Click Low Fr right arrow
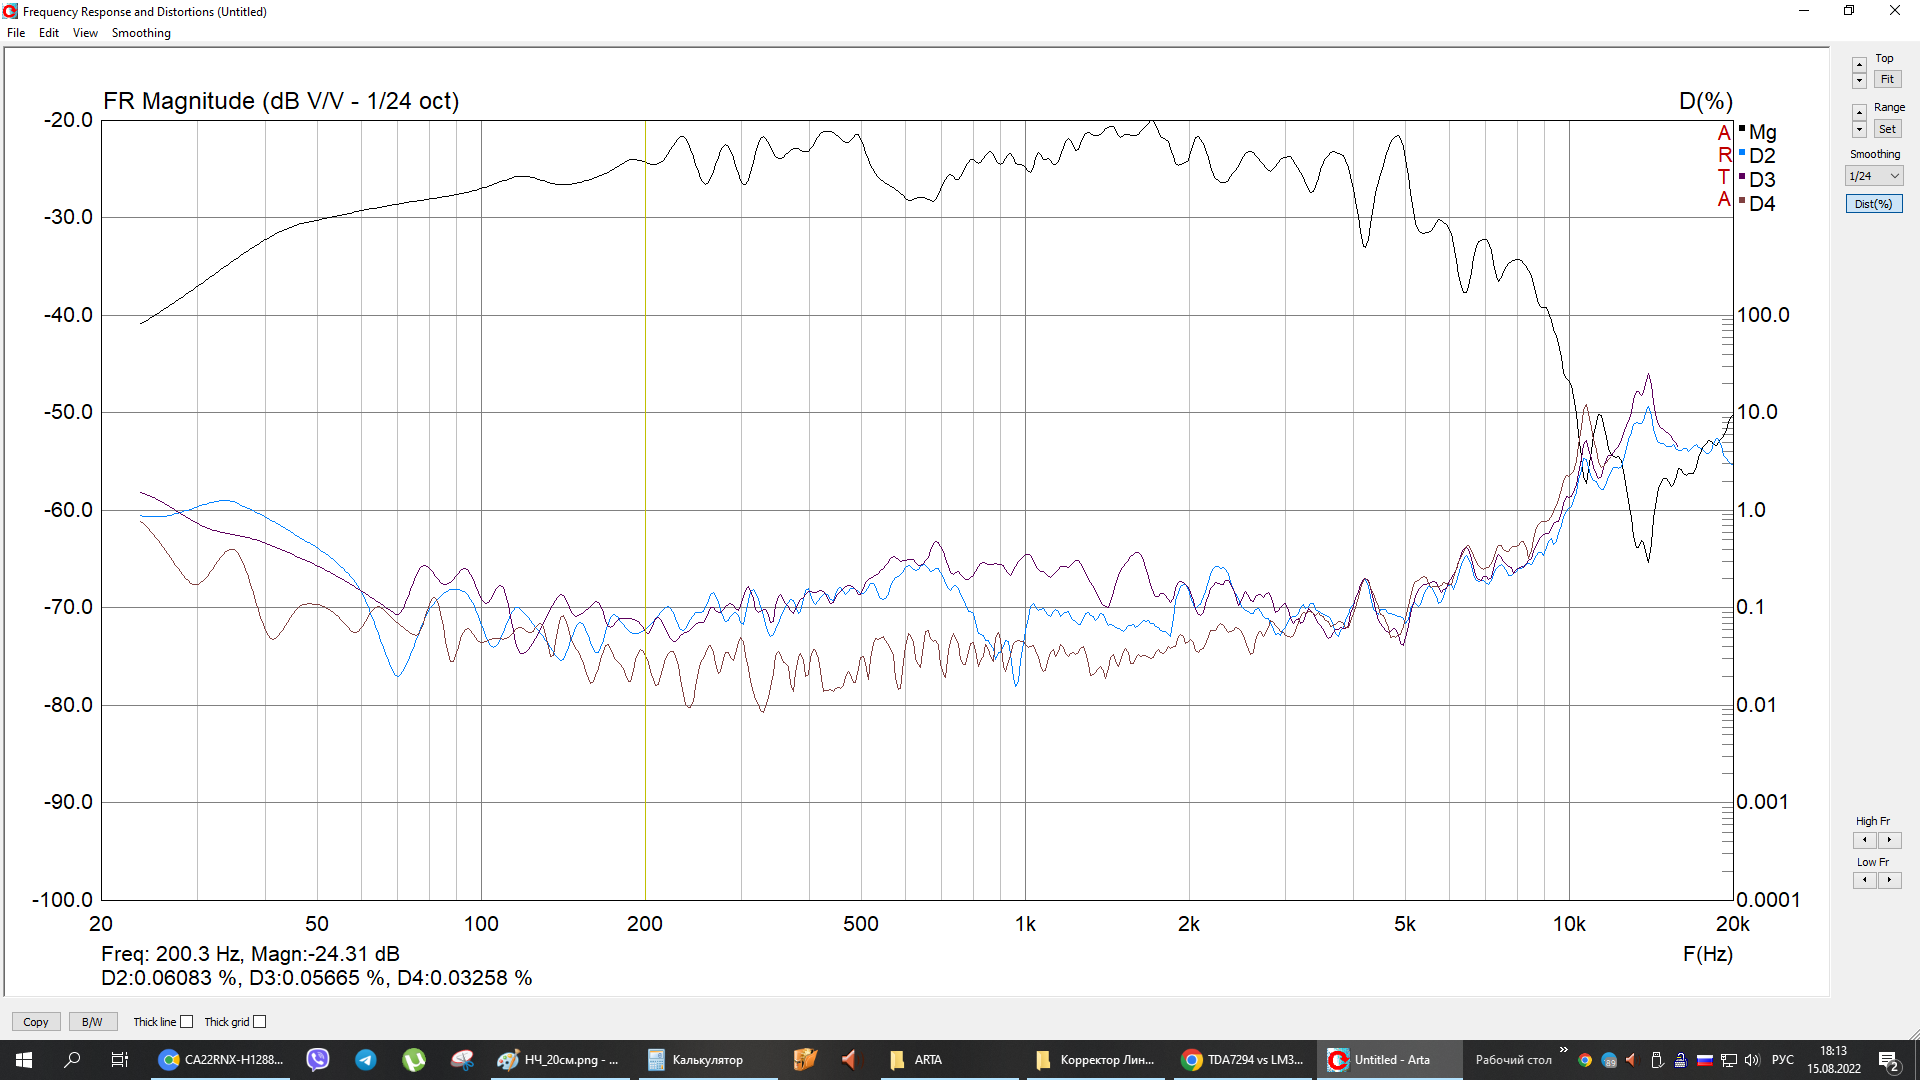Screen dimensions: 1920x1080 [1889, 880]
